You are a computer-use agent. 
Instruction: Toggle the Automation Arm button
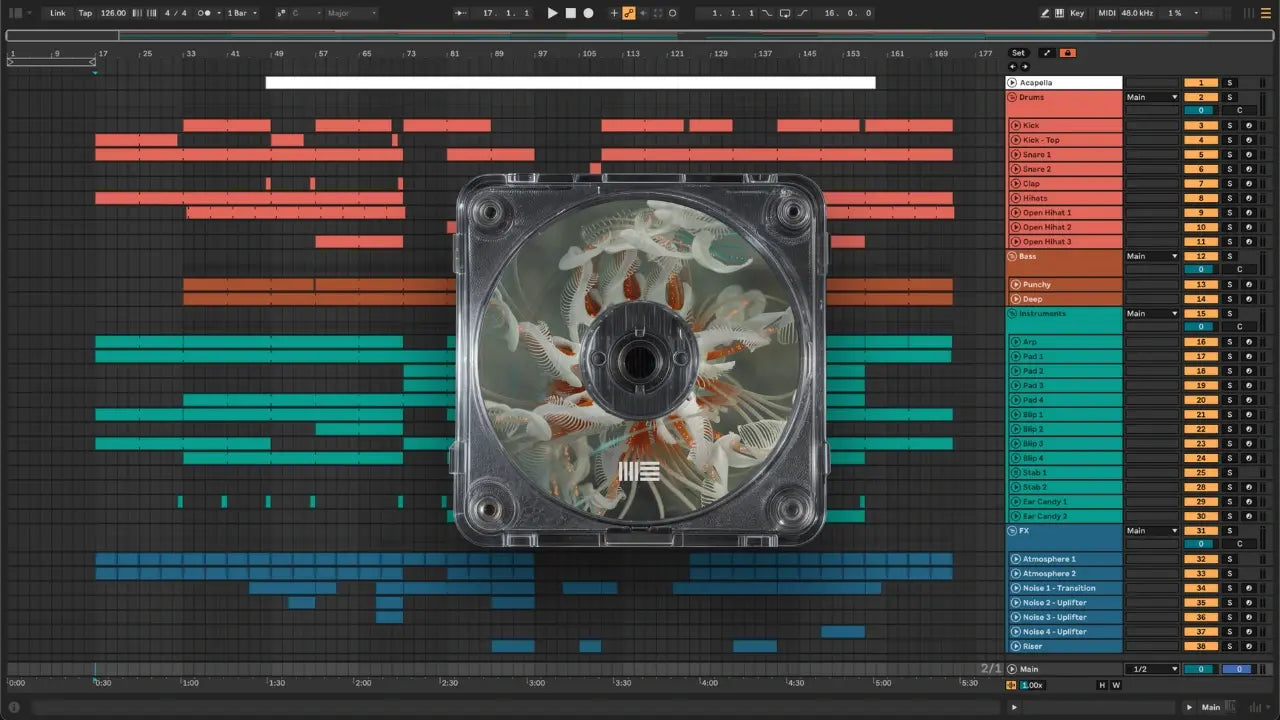(629, 13)
